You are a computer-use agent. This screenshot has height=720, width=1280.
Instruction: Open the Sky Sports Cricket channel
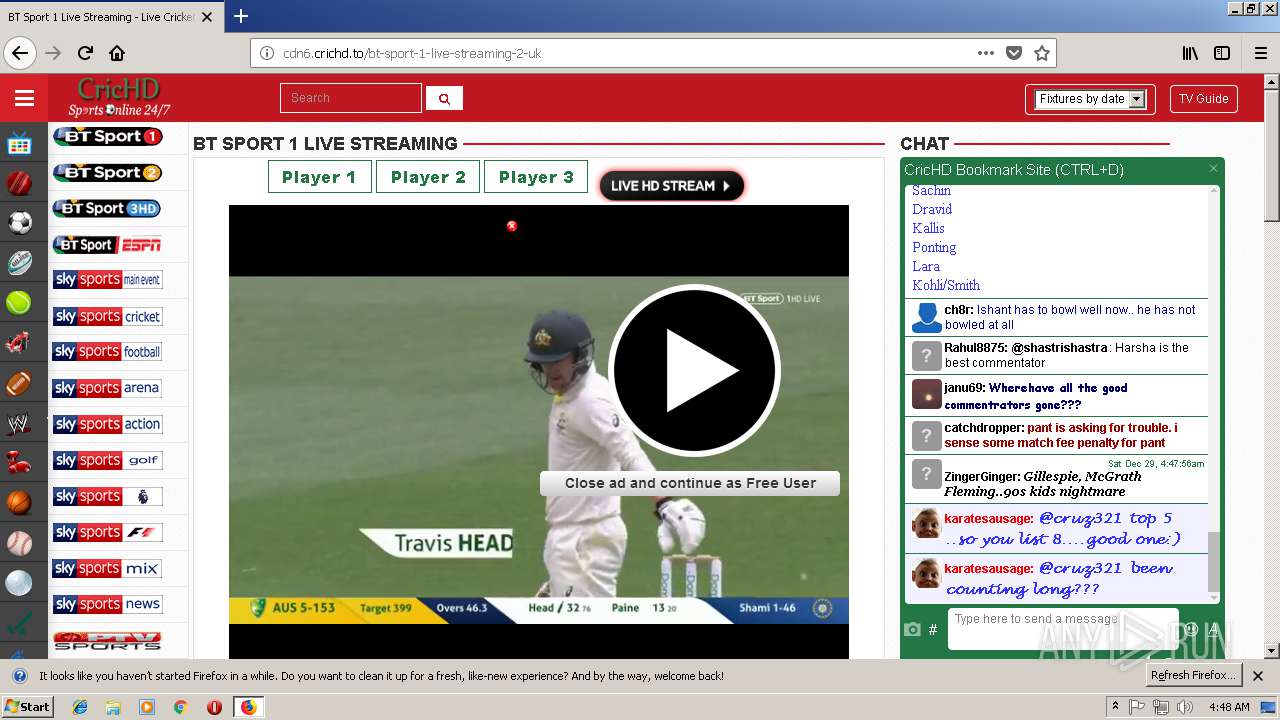click(x=107, y=316)
